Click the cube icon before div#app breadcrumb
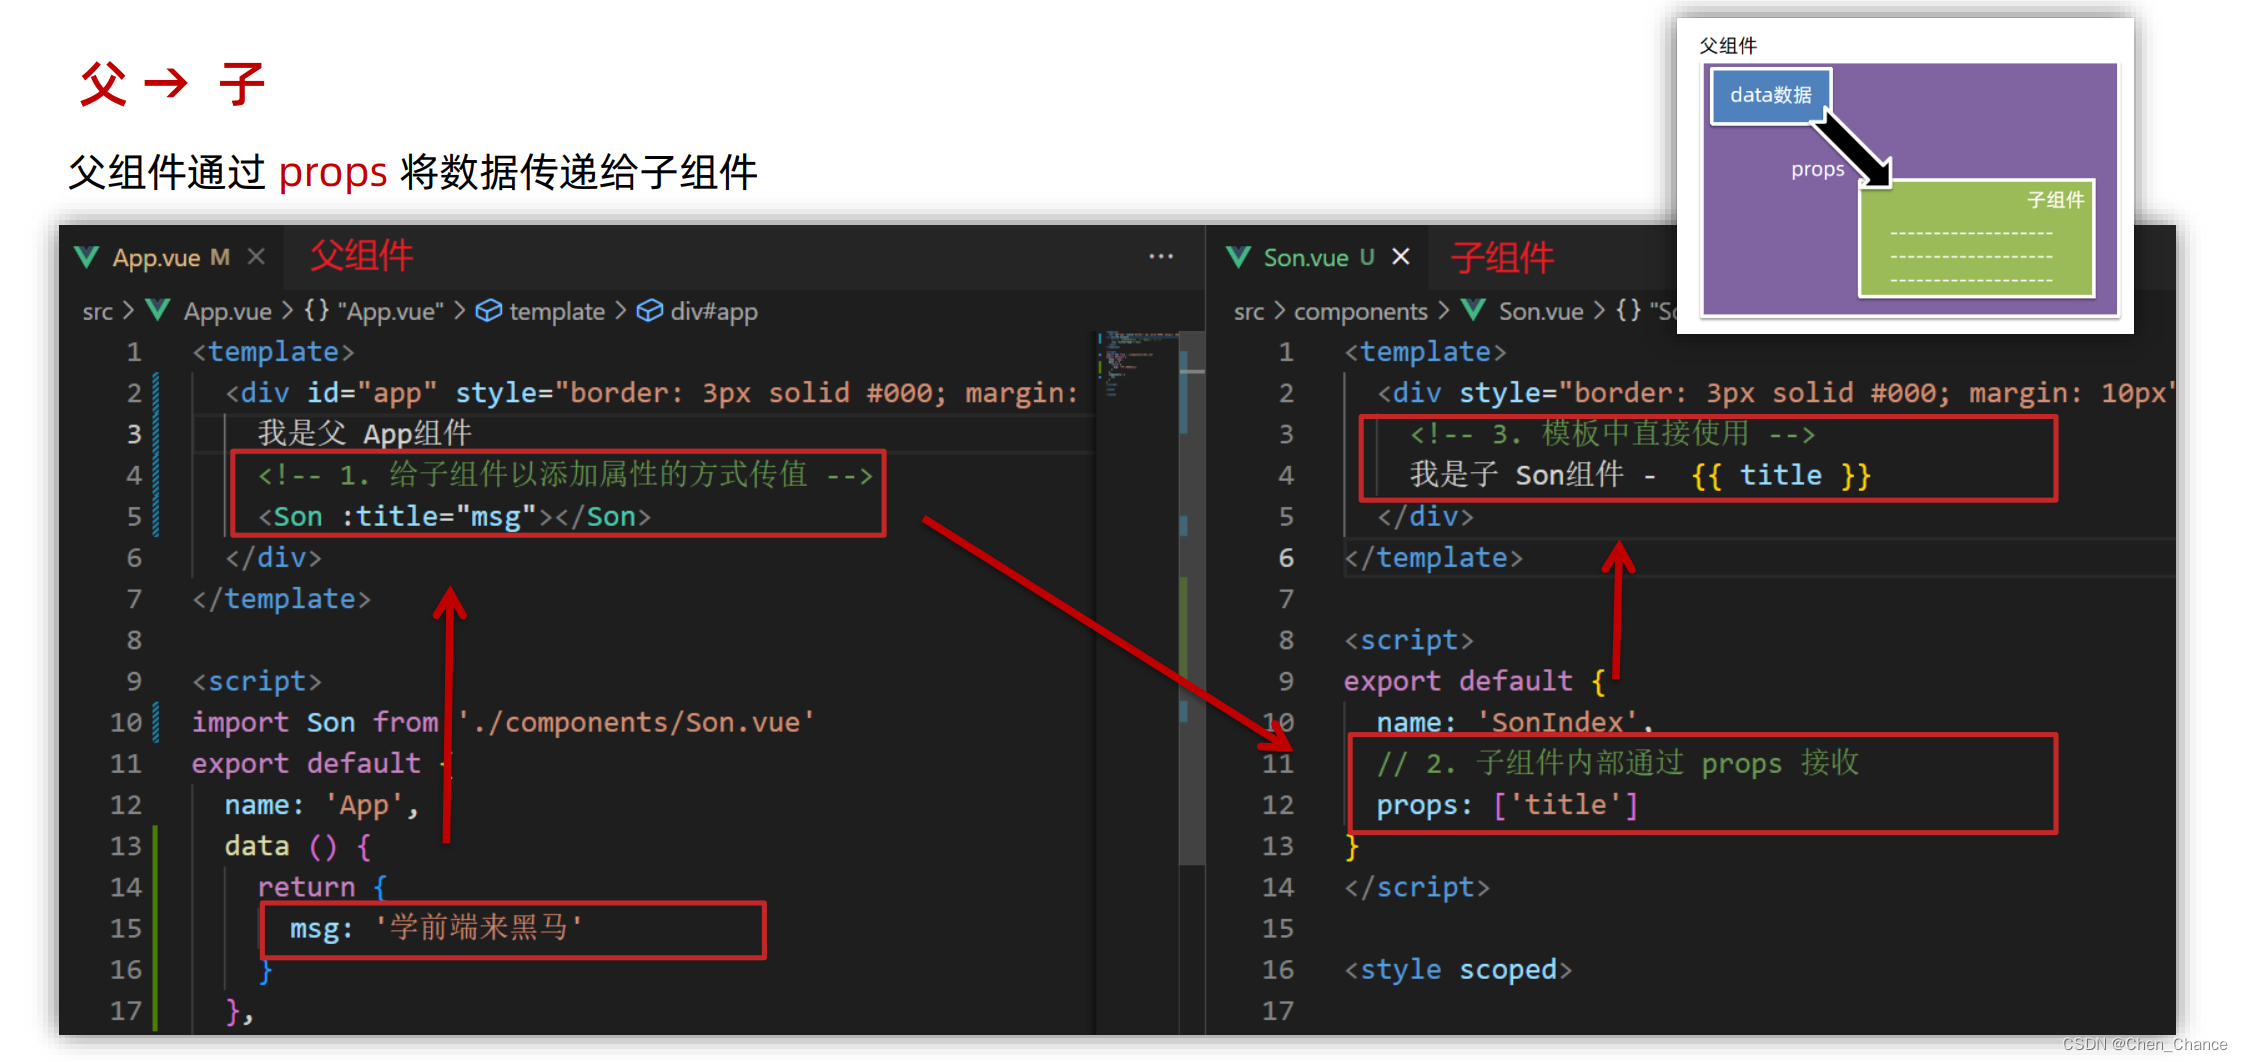Screen dimensions: 2243x1062 pos(649,311)
